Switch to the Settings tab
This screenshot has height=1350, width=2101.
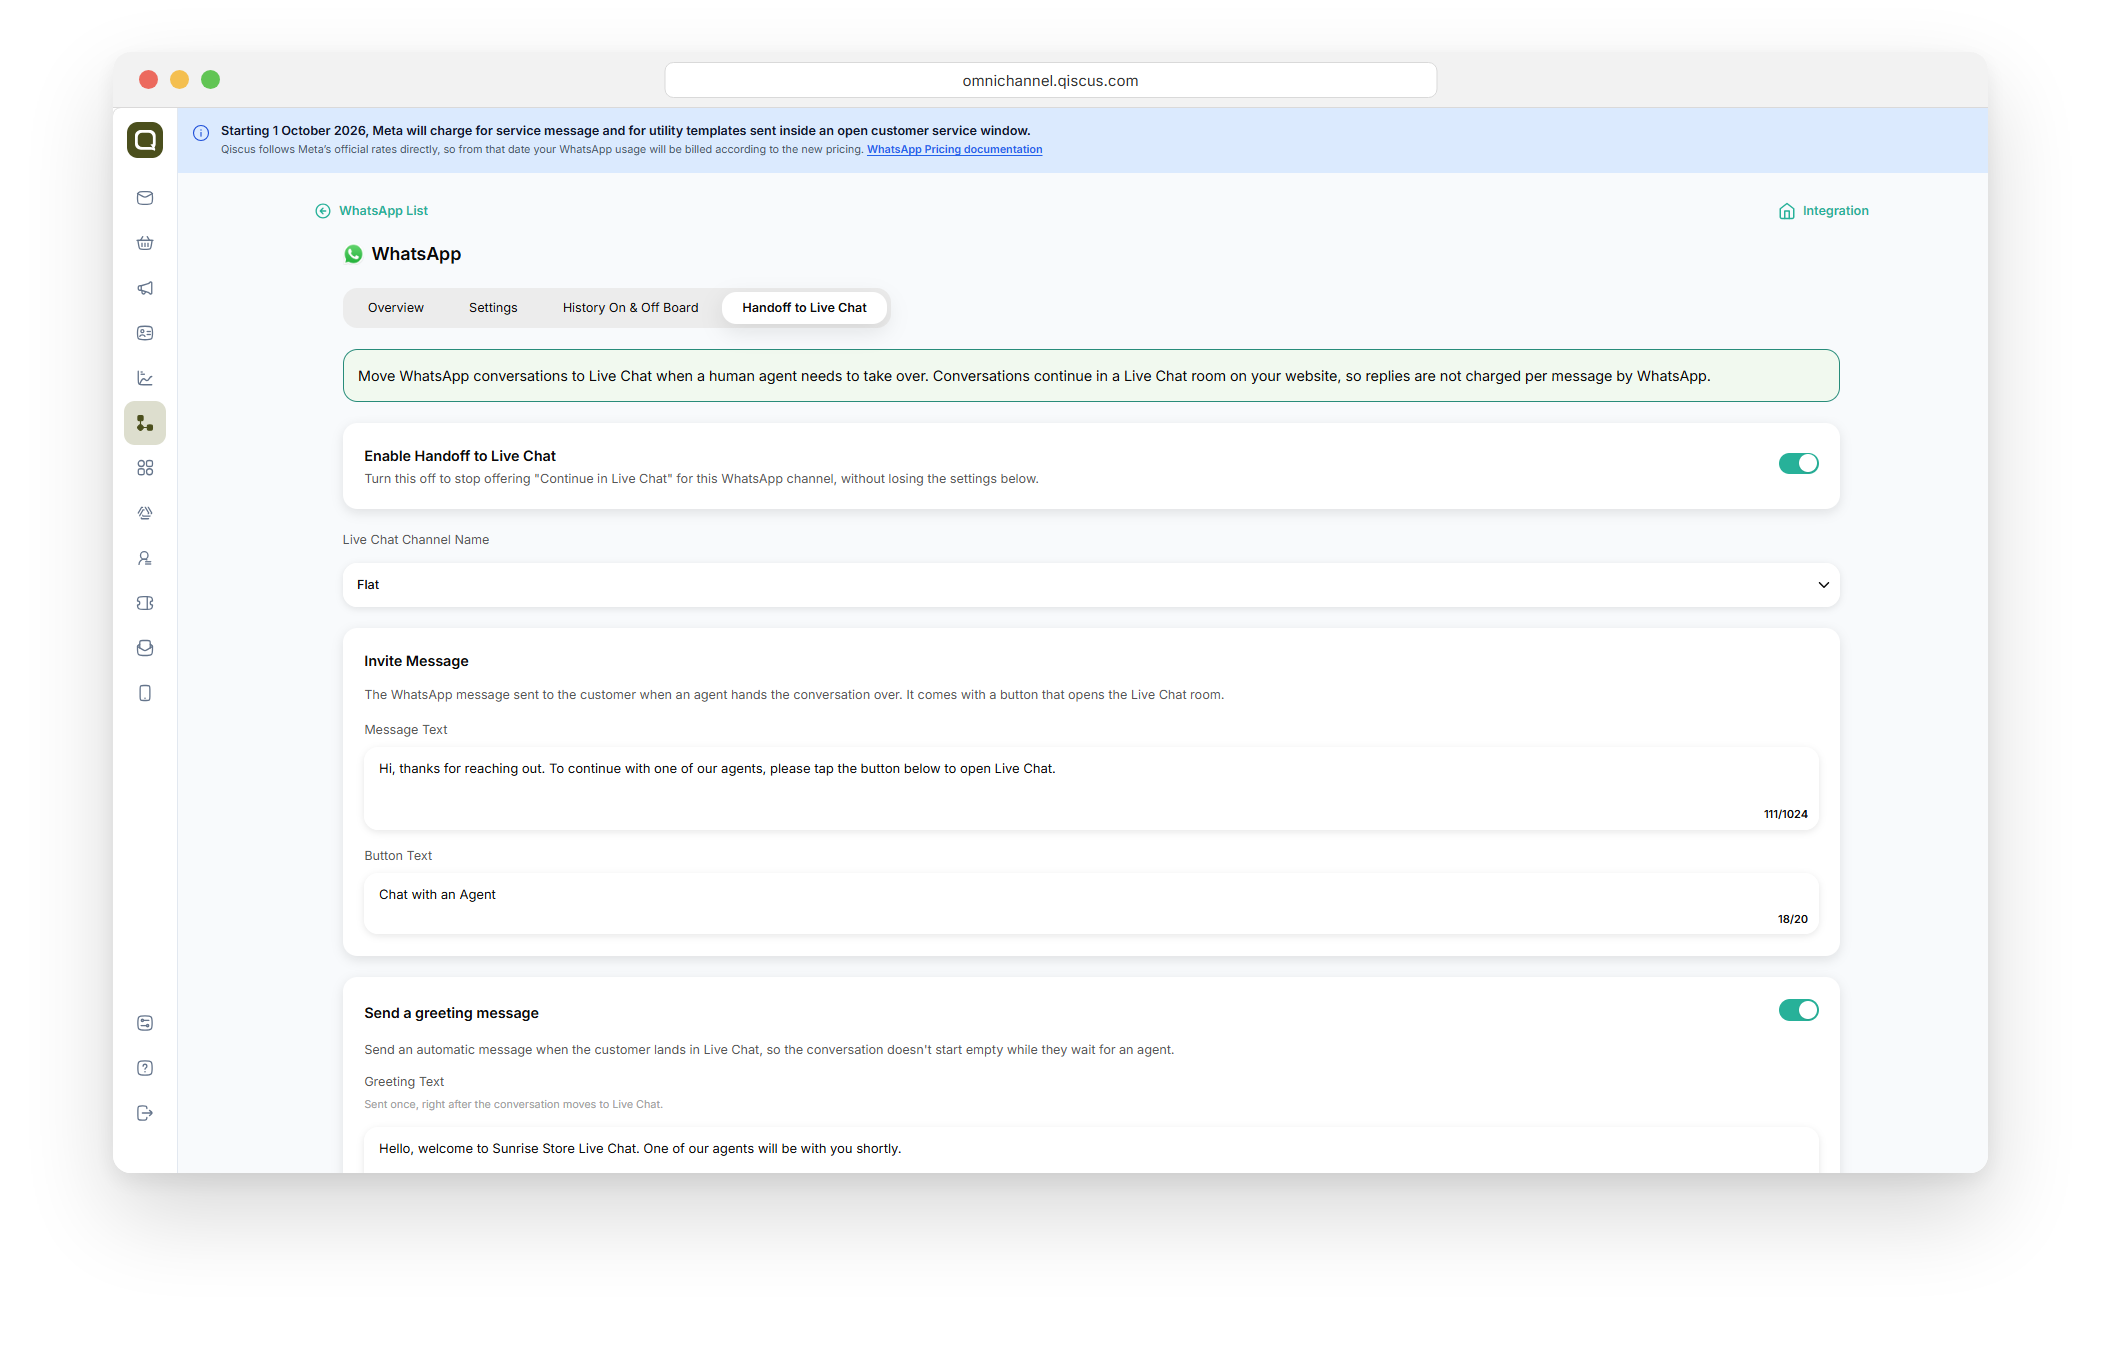[493, 308]
